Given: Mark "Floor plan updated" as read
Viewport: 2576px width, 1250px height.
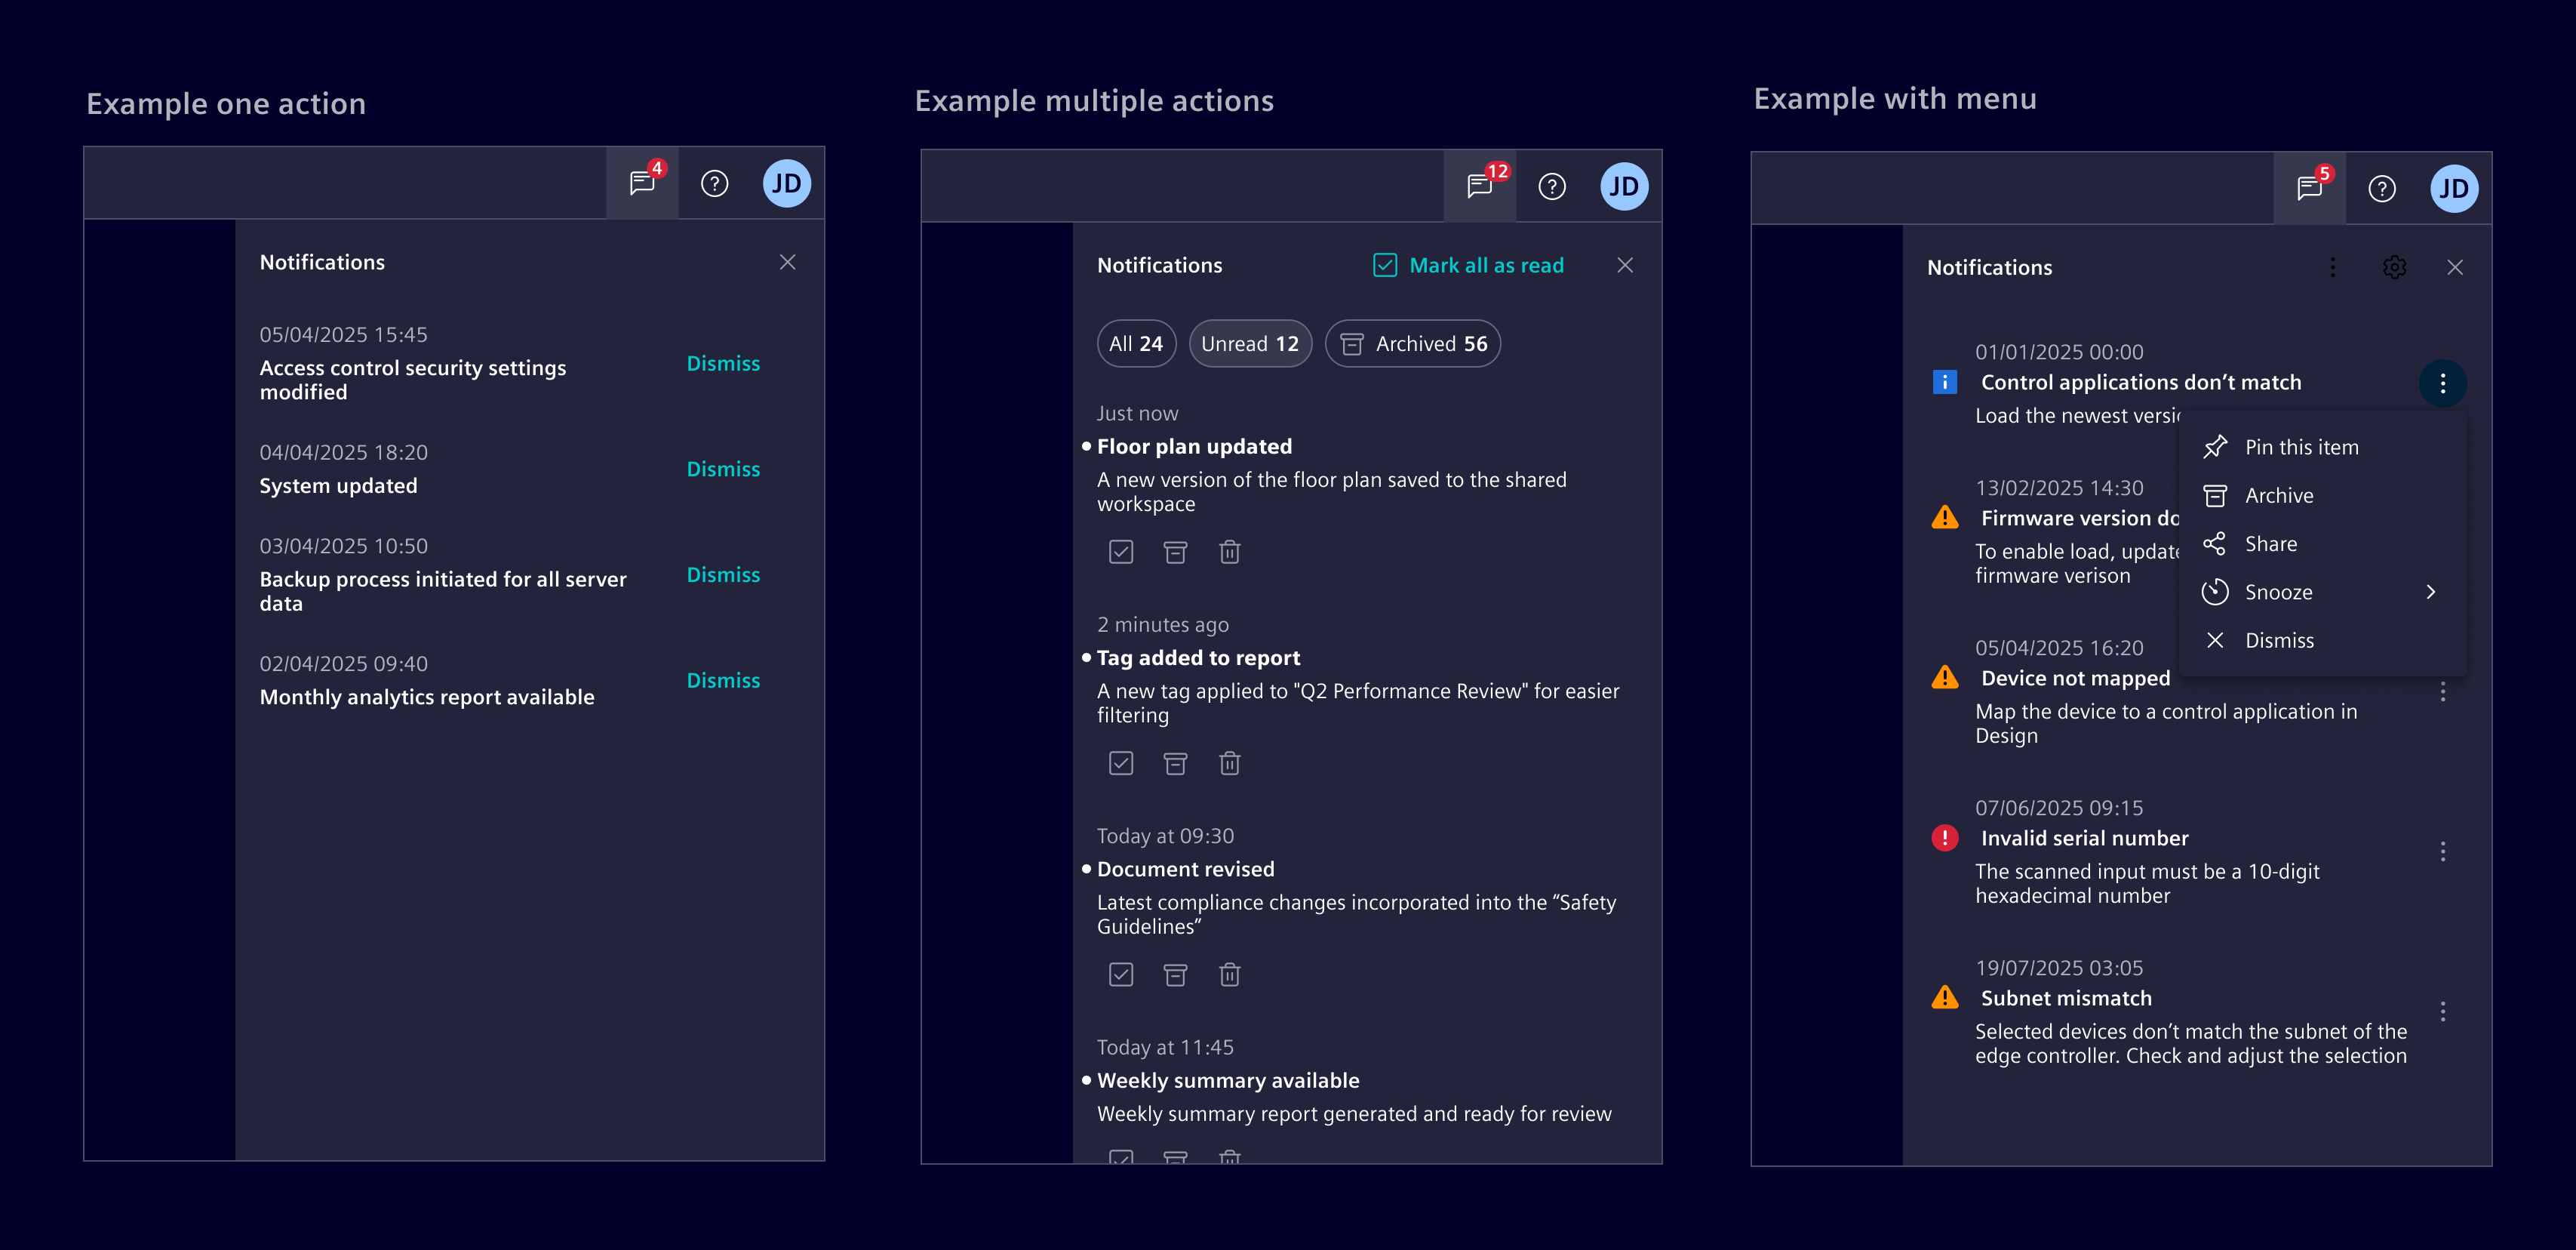Looking at the screenshot, I should tap(1121, 552).
